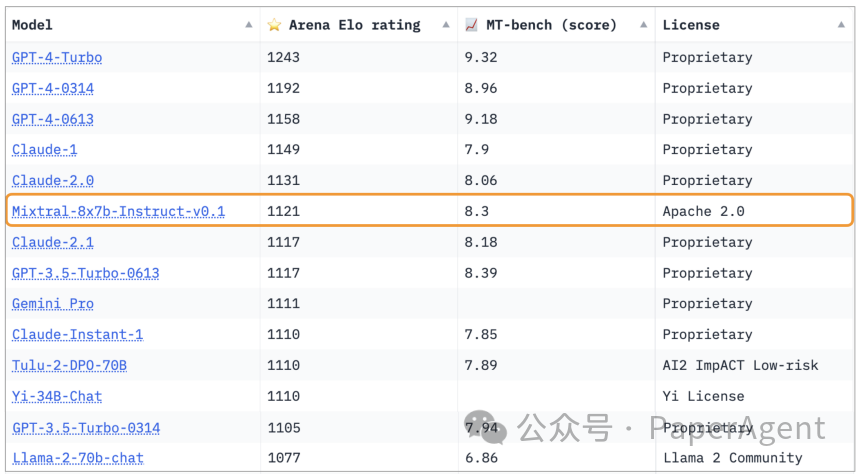Select the MT-bench score 8.3
This screenshot has height=474, width=862.
[x=477, y=211]
